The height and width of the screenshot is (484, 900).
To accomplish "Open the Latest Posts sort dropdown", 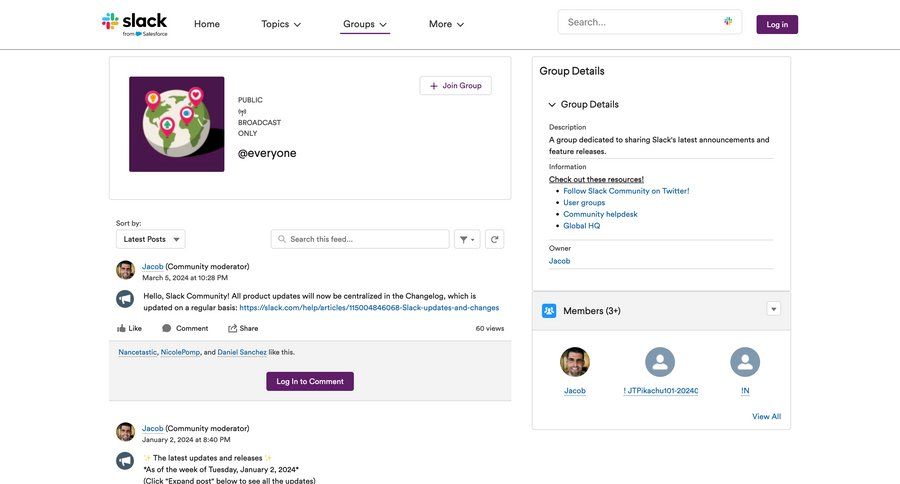I will [x=150, y=239].
